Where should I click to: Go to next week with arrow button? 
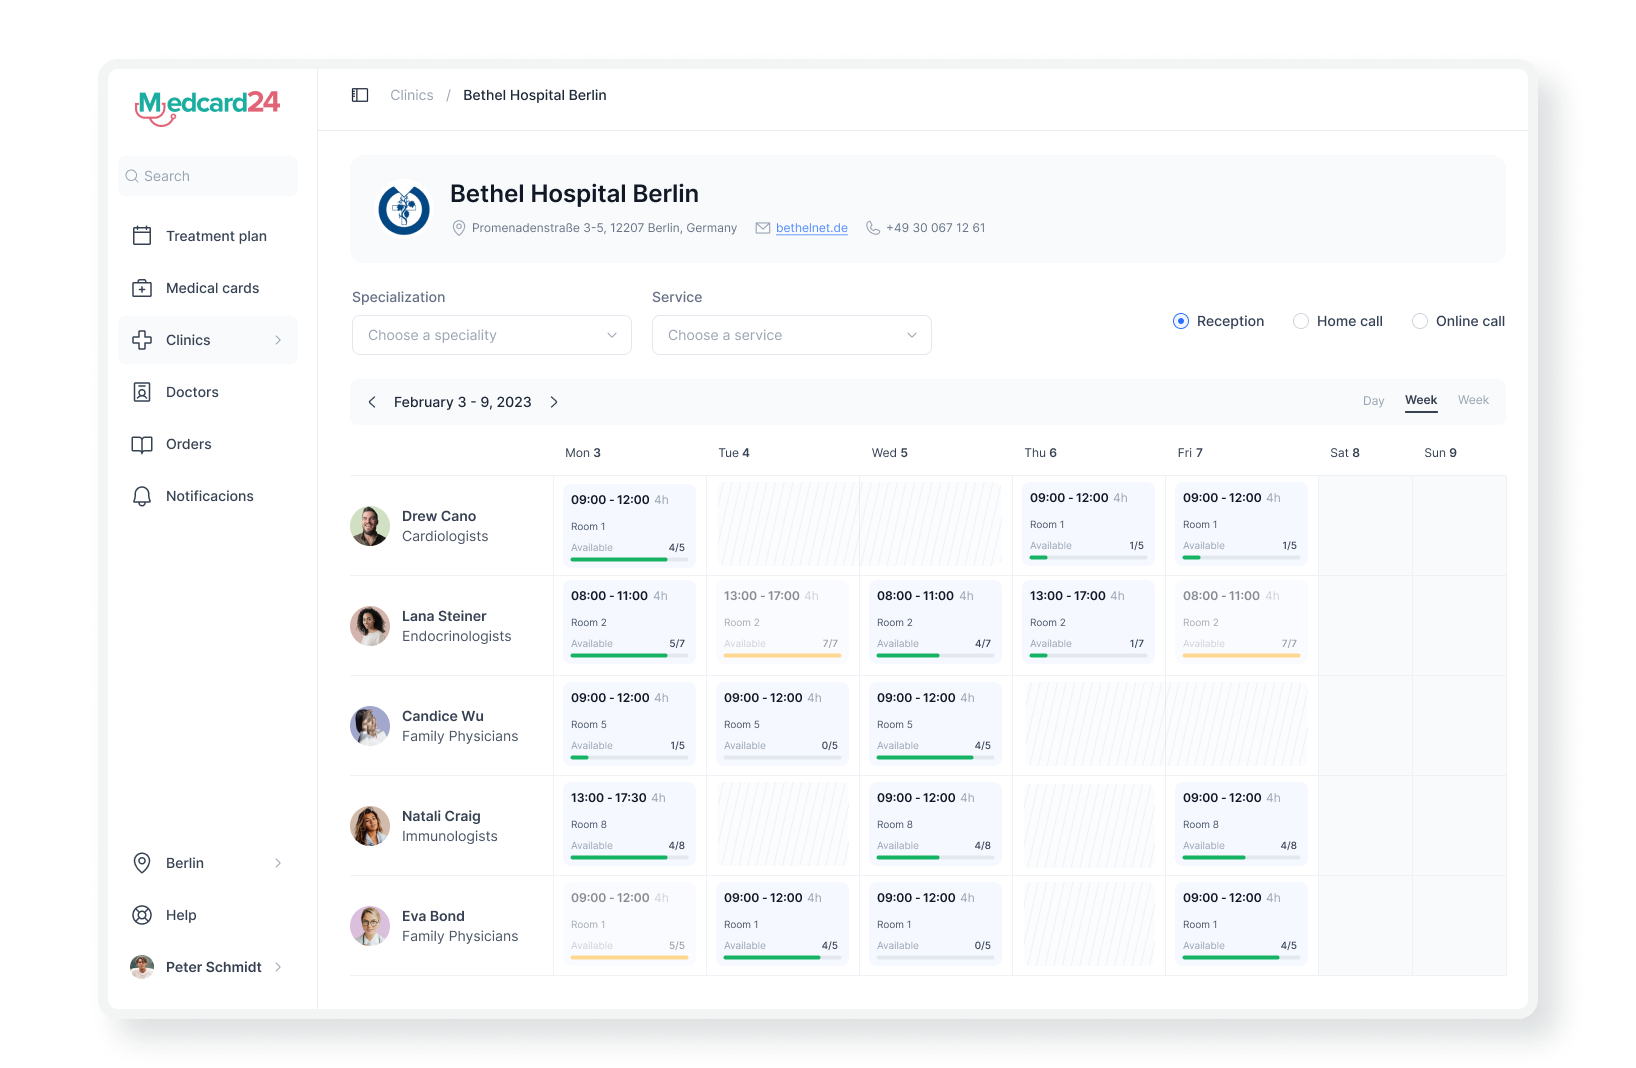pos(554,402)
